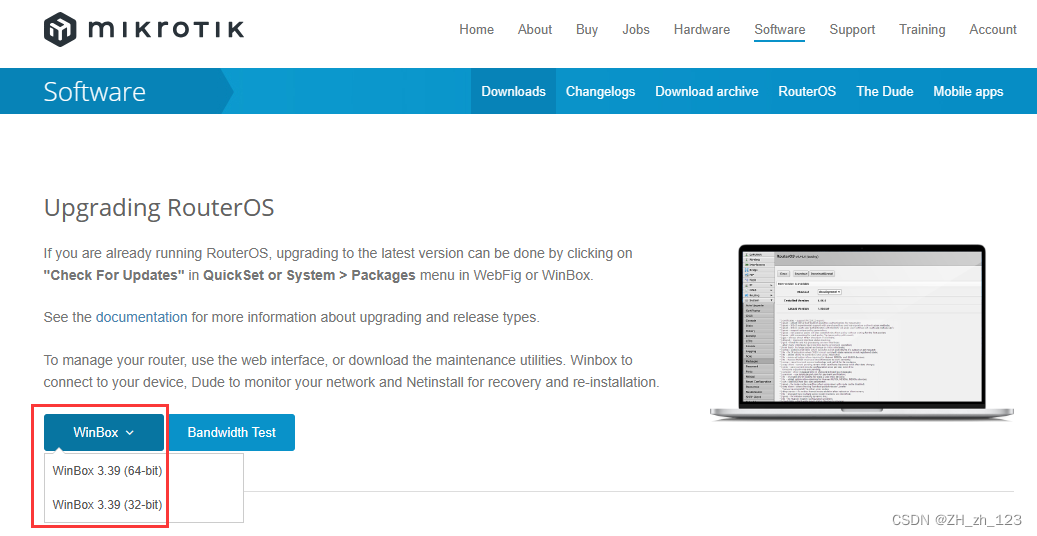Open the Training page
The width and height of the screenshot is (1037, 536).
(922, 30)
